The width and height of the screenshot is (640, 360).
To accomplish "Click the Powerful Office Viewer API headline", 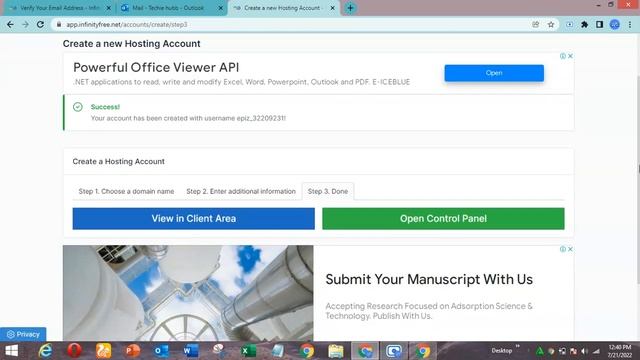I will tap(156, 67).
